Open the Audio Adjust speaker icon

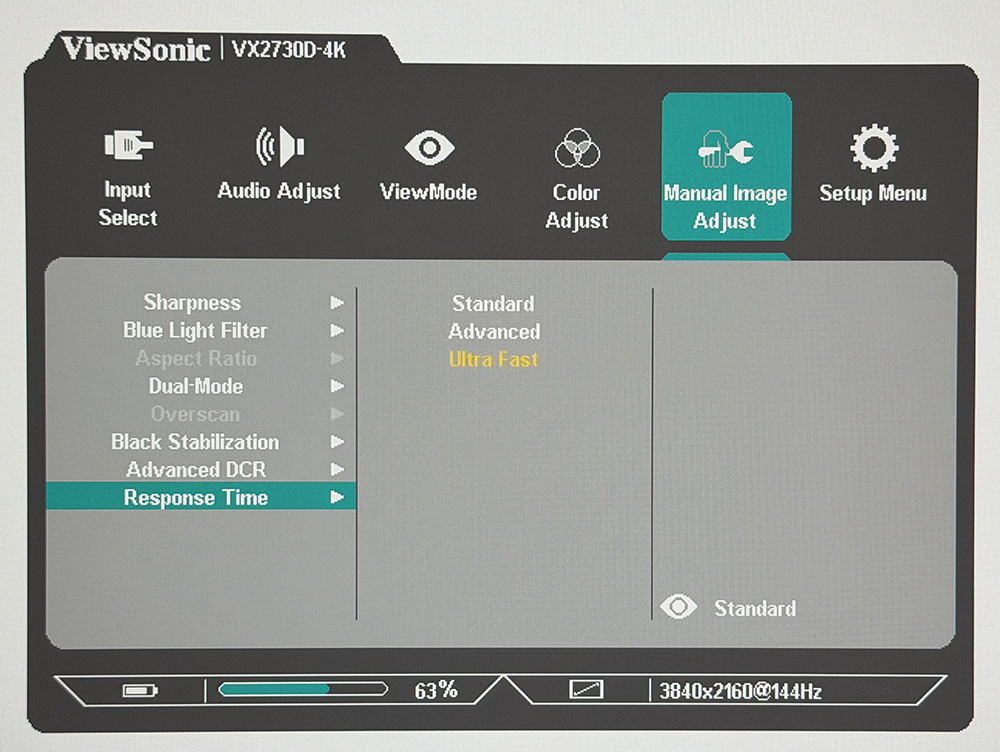pos(279,146)
